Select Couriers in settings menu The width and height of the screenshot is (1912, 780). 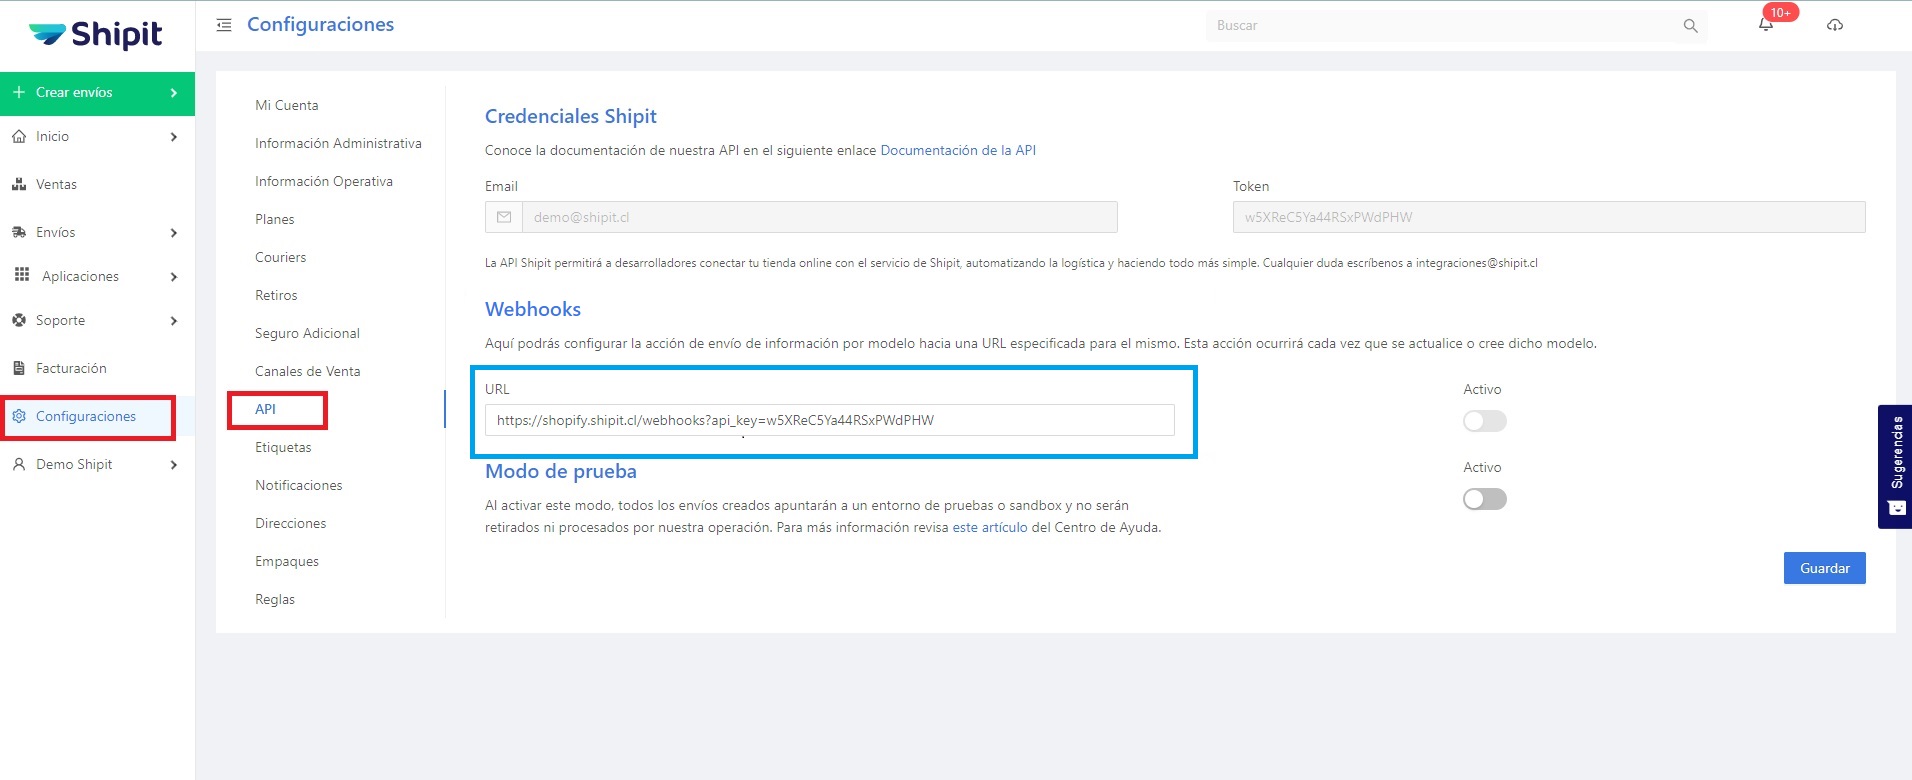click(x=281, y=257)
